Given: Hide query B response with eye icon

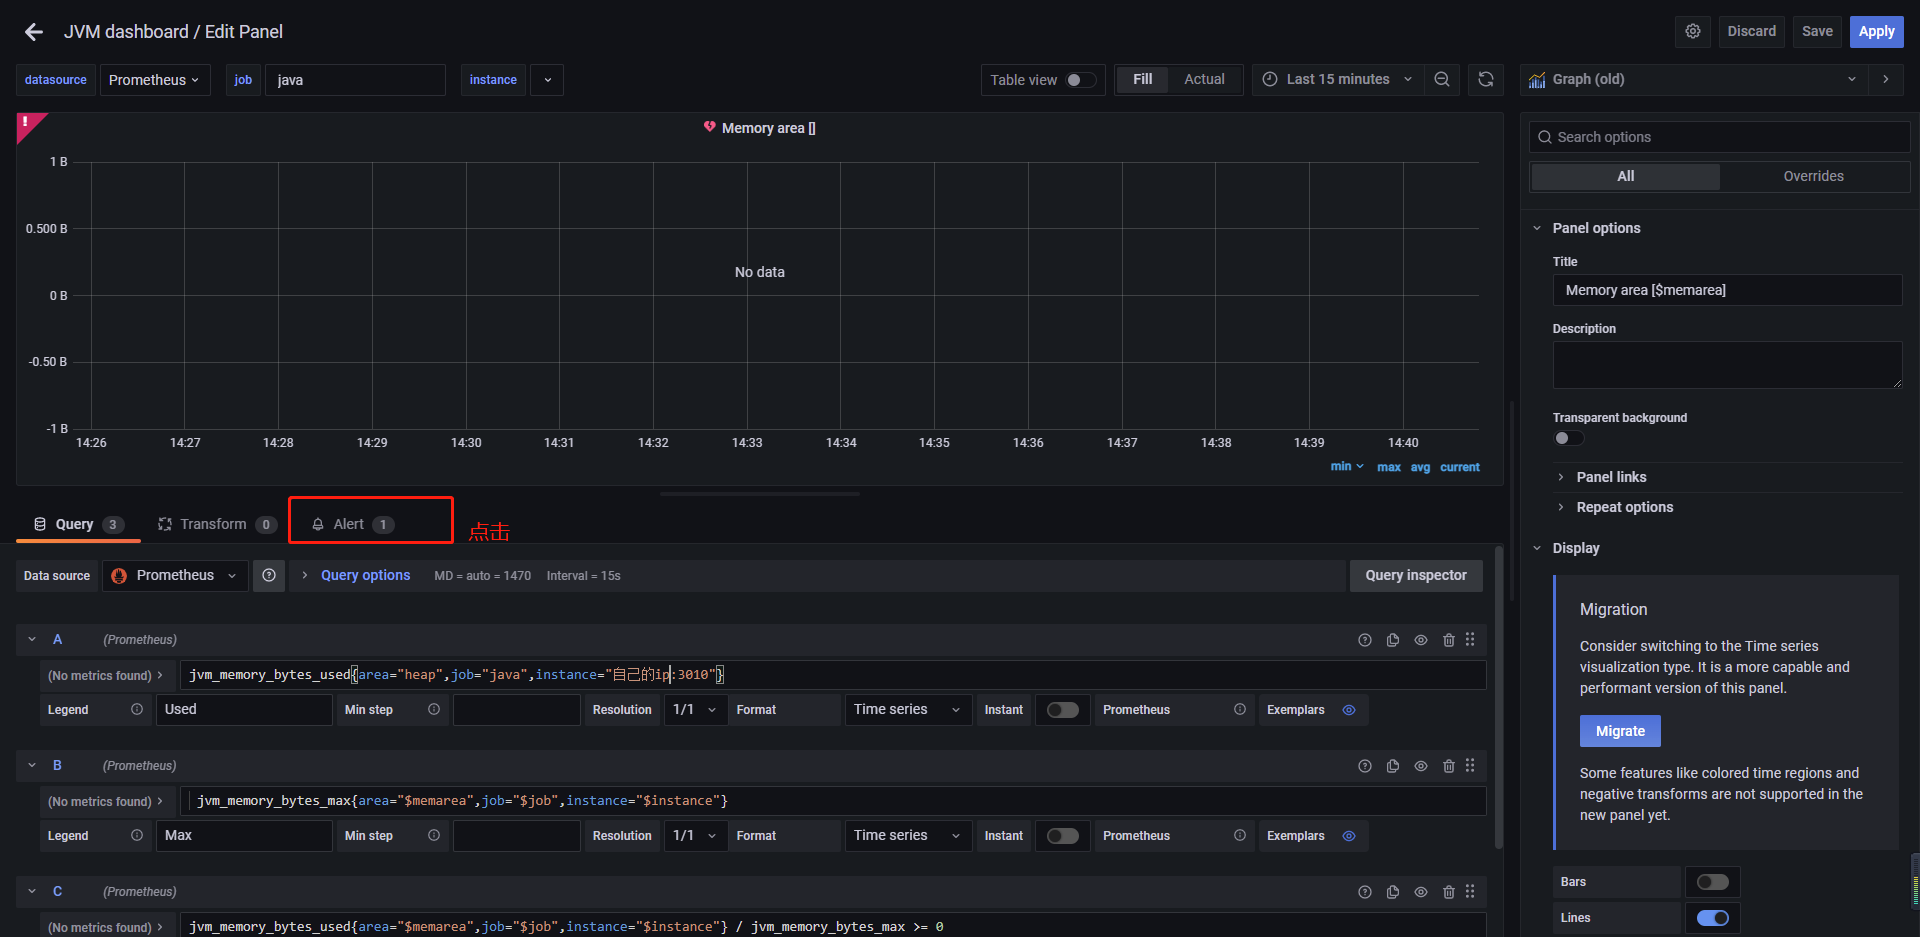Looking at the screenshot, I should (x=1421, y=766).
